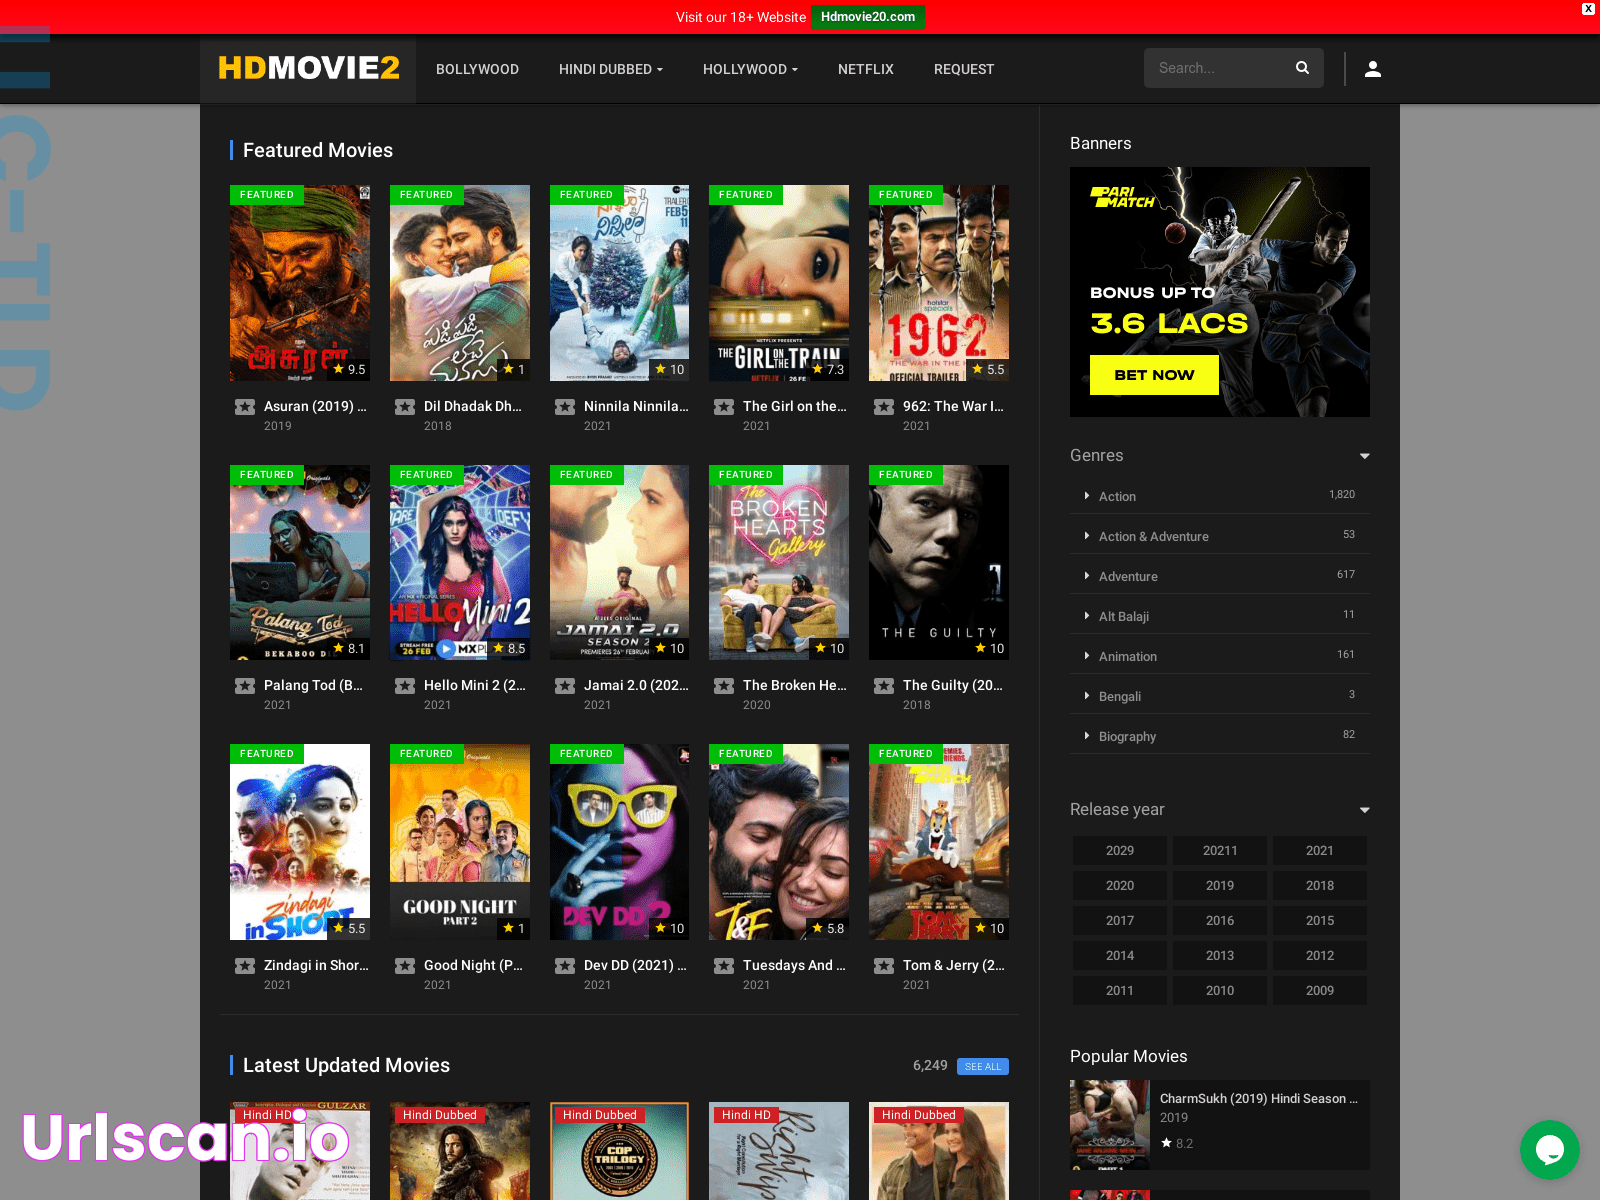This screenshot has height=1200, width=1600.
Task: Click the ticket icon beside The Guilty
Action: 884,686
